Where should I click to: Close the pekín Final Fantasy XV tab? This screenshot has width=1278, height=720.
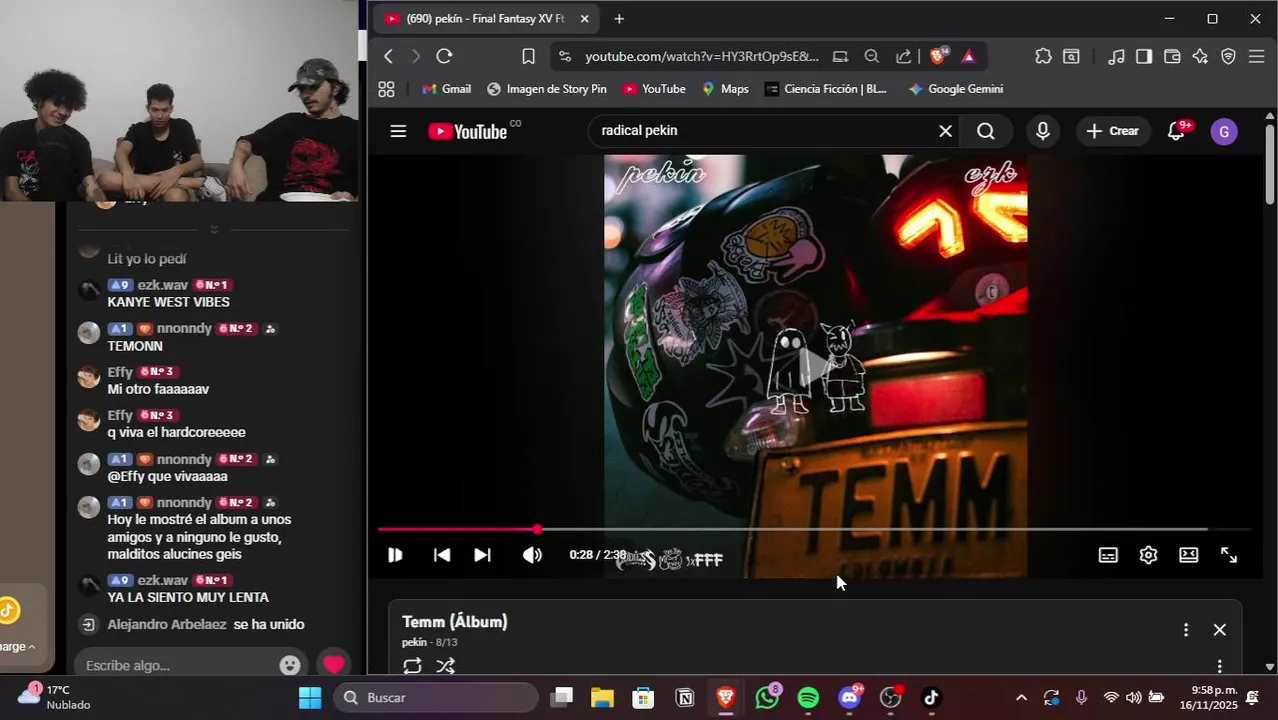tap(584, 18)
